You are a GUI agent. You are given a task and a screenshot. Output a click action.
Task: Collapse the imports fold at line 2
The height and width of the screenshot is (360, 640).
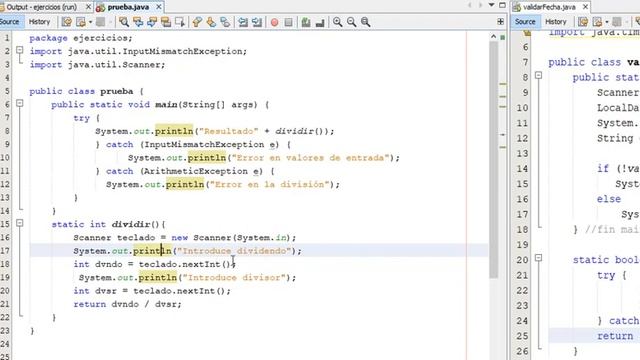coord(20,50)
